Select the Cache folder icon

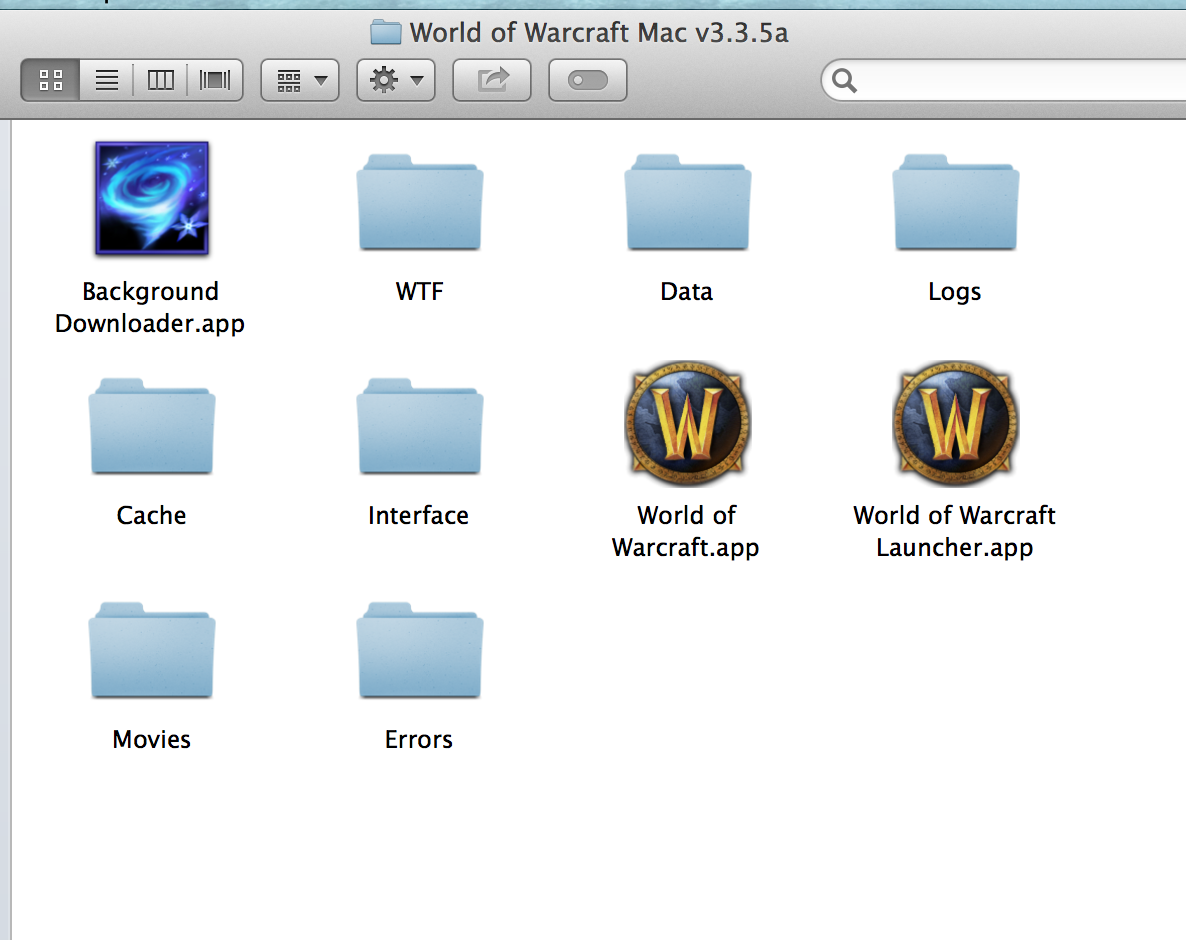pyautogui.click(x=152, y=426)
